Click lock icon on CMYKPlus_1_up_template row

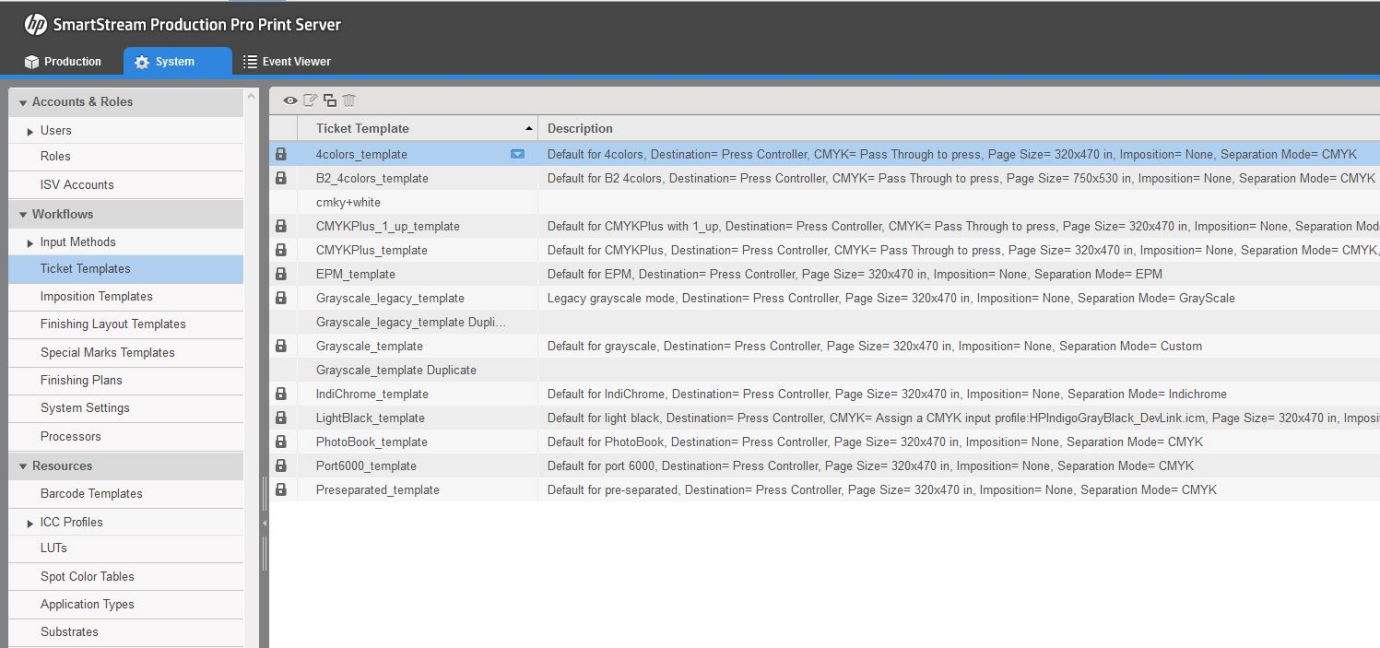pos(281,226)
